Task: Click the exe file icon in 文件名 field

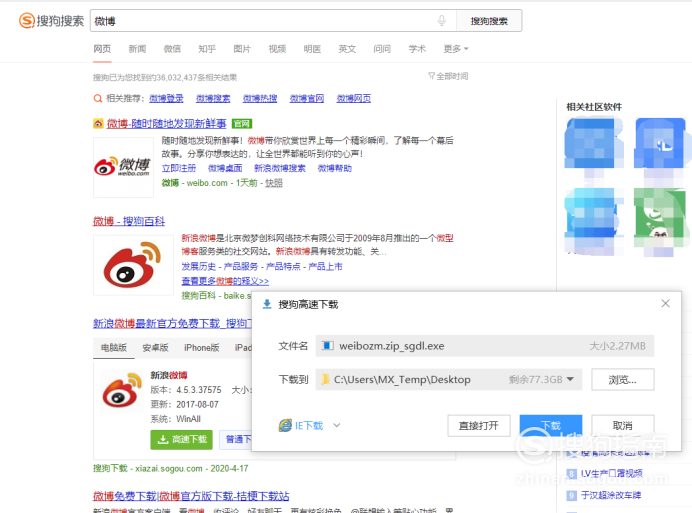Action: [x=327, y=346]
